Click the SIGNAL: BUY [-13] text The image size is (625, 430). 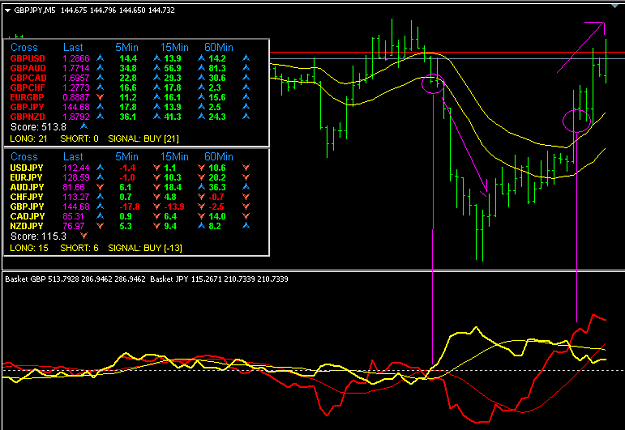(x=145, y=248)
